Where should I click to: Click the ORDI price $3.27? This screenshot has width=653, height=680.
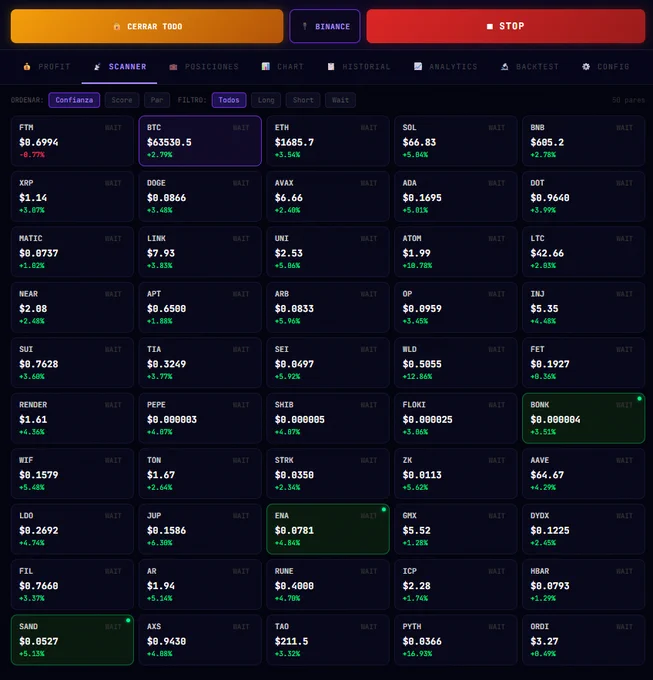click(x=544, y=641)
